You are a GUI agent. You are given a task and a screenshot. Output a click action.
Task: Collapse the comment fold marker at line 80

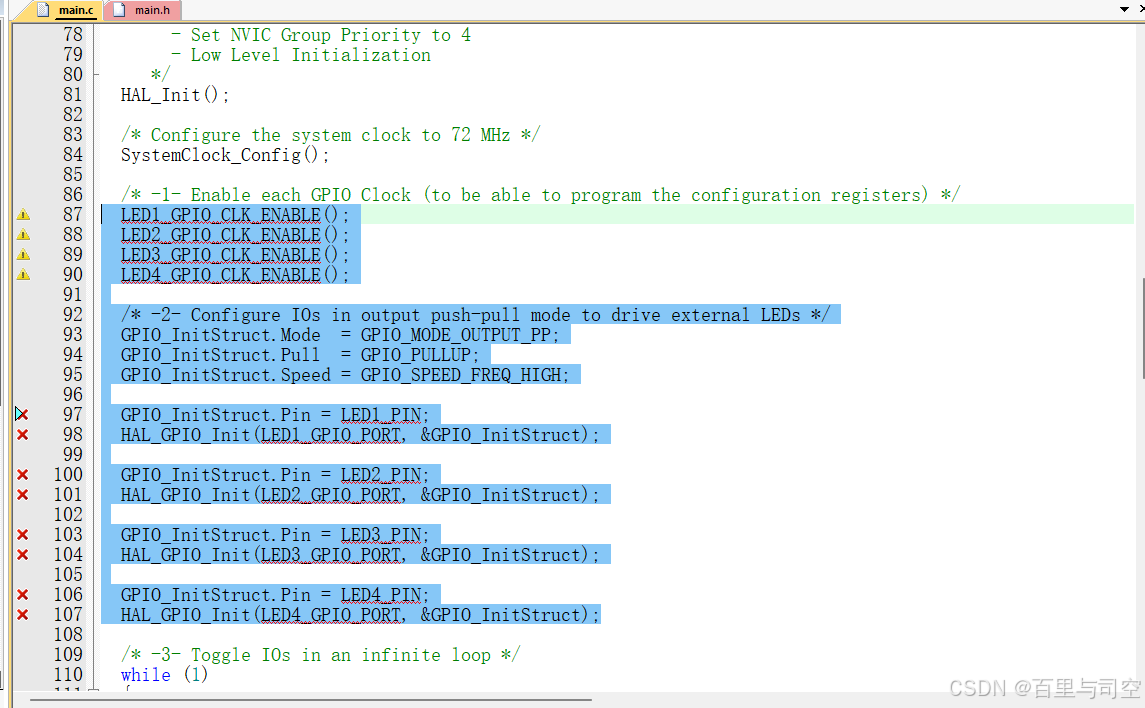coord(94,74)
